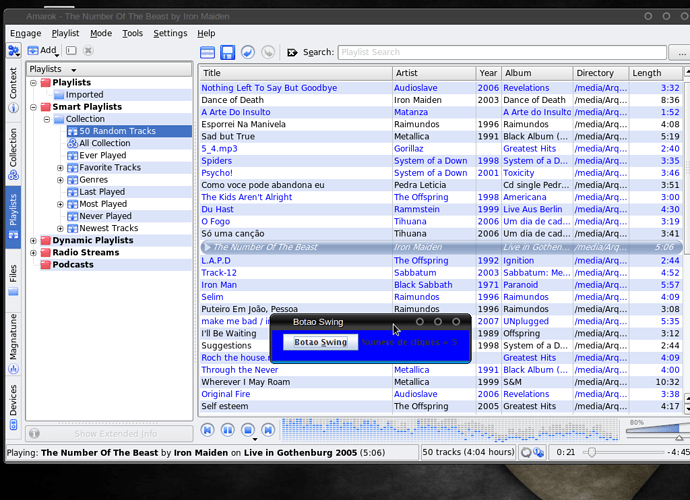Open the Playlists header dropdown
Image resolution: width=690 pixels, height=500 pixels.
coord(73,70)
